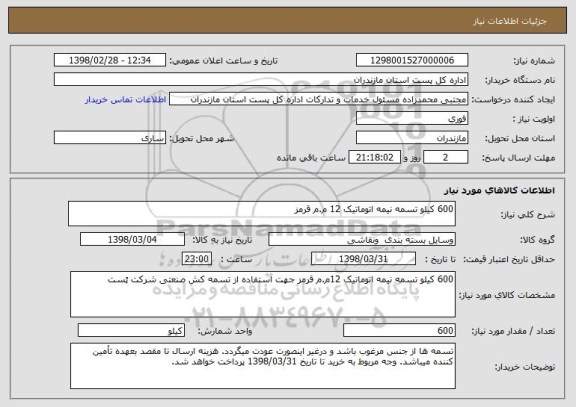This screenshot has width=576, height=407.
Task: Click the مشخصات کالای مورد نیاز text area
Action: click(x=263, y=295)
